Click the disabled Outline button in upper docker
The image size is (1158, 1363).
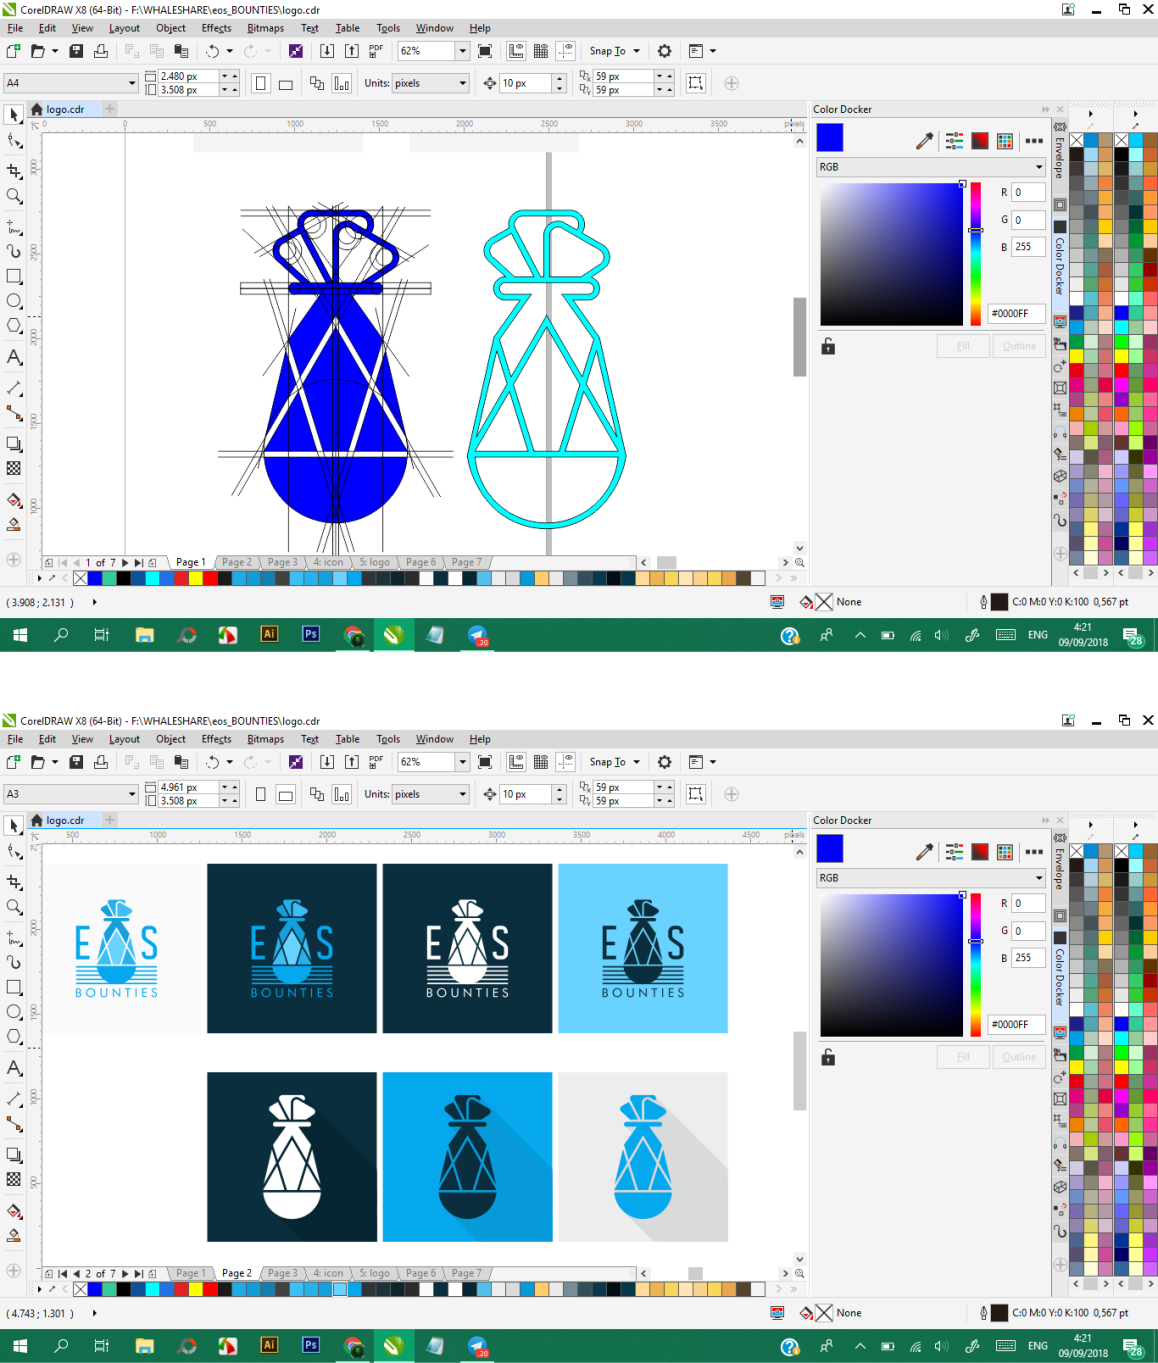click(x=1019, y=346)
